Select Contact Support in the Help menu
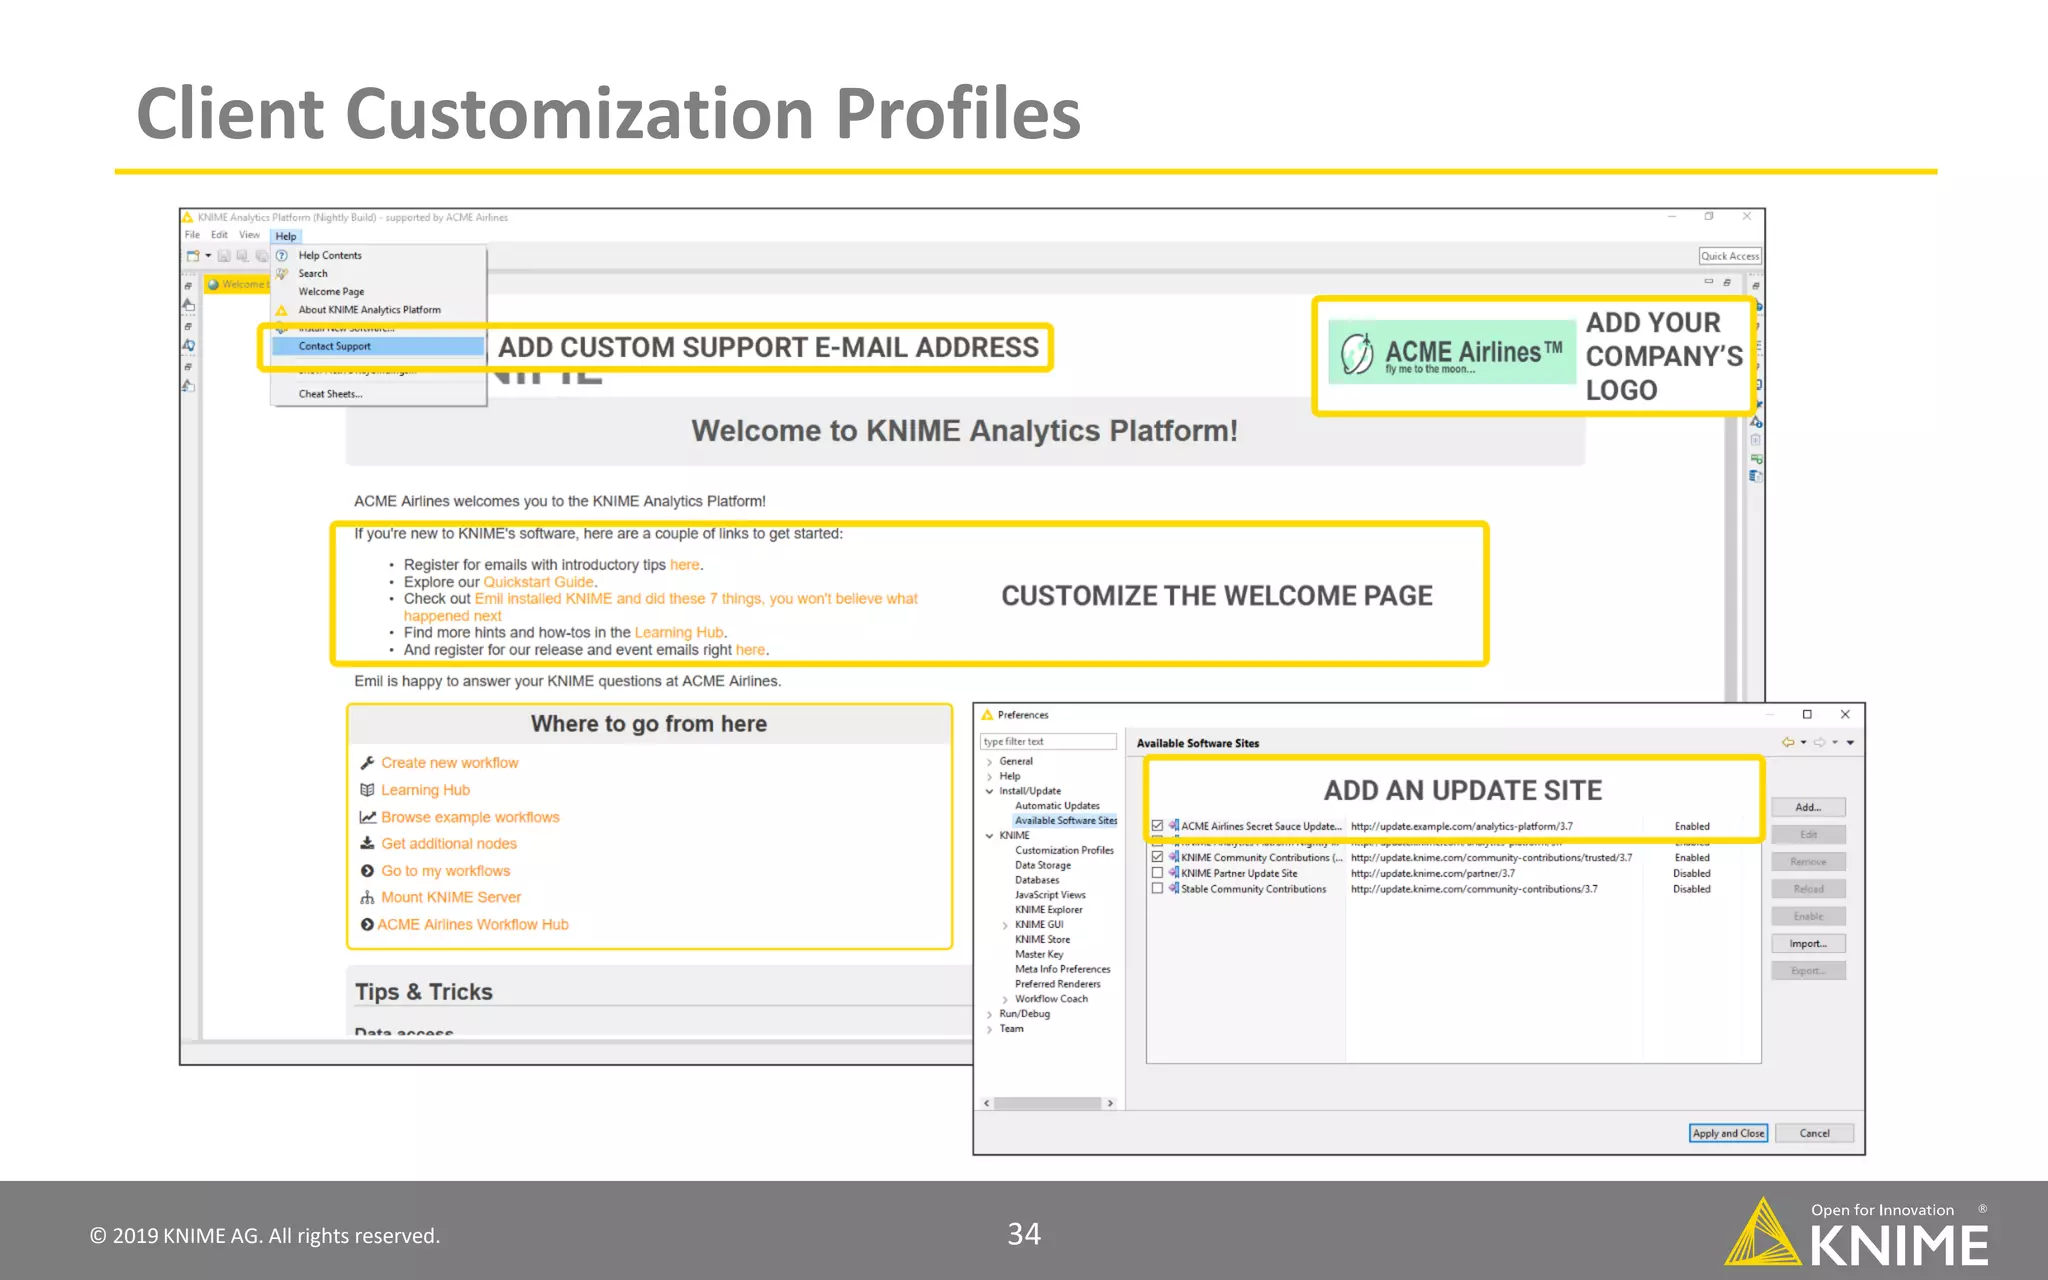The height and width of the screenshot is (1280, 2048). pos(335,346)
